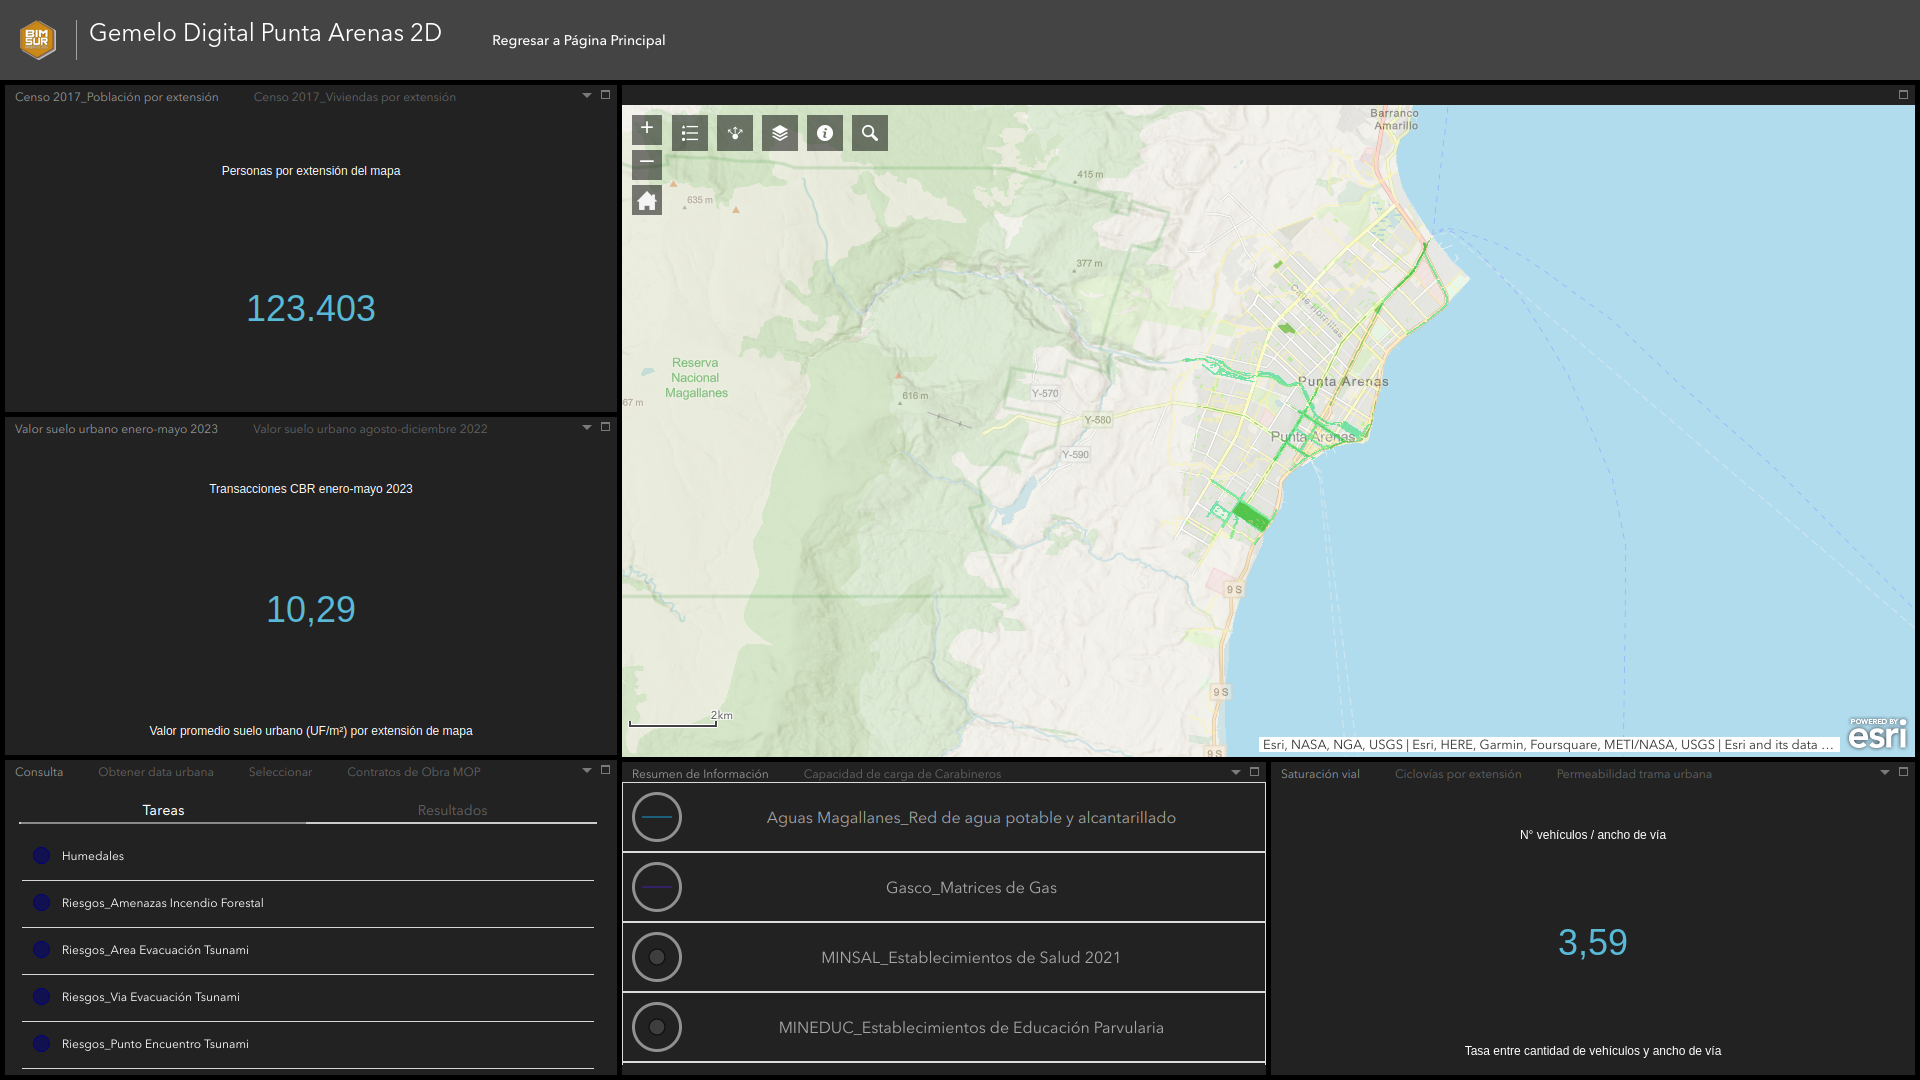Screen dimensions: 1920x1080
Task: Open the map legend tool
Action: pyautogui.click(x=690, y=133)
